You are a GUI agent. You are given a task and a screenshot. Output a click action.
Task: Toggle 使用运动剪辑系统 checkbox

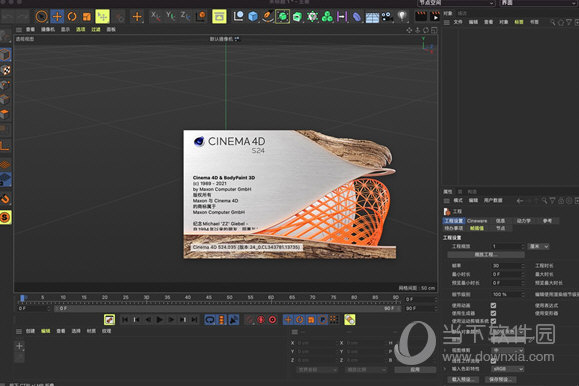tap(493, 321)
